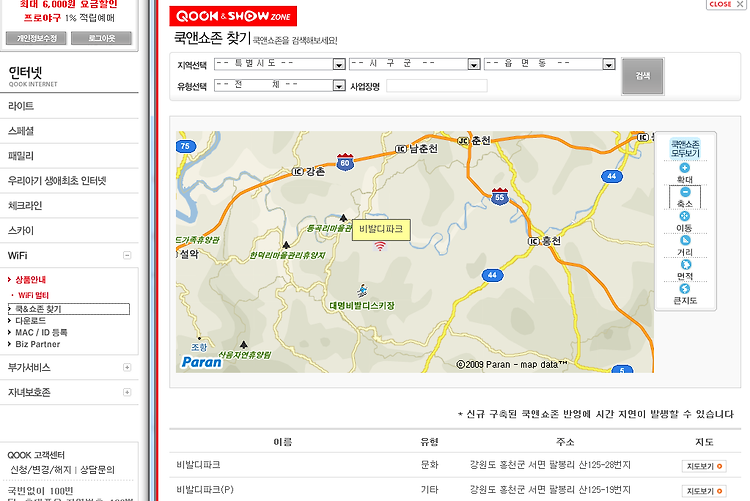Image resolution: width=750 pixels, height=501 pixels.
Task: Show all zones via 쿡앤쇼존 모두보기
Action: pyautogui.click(x=685, y=149)
